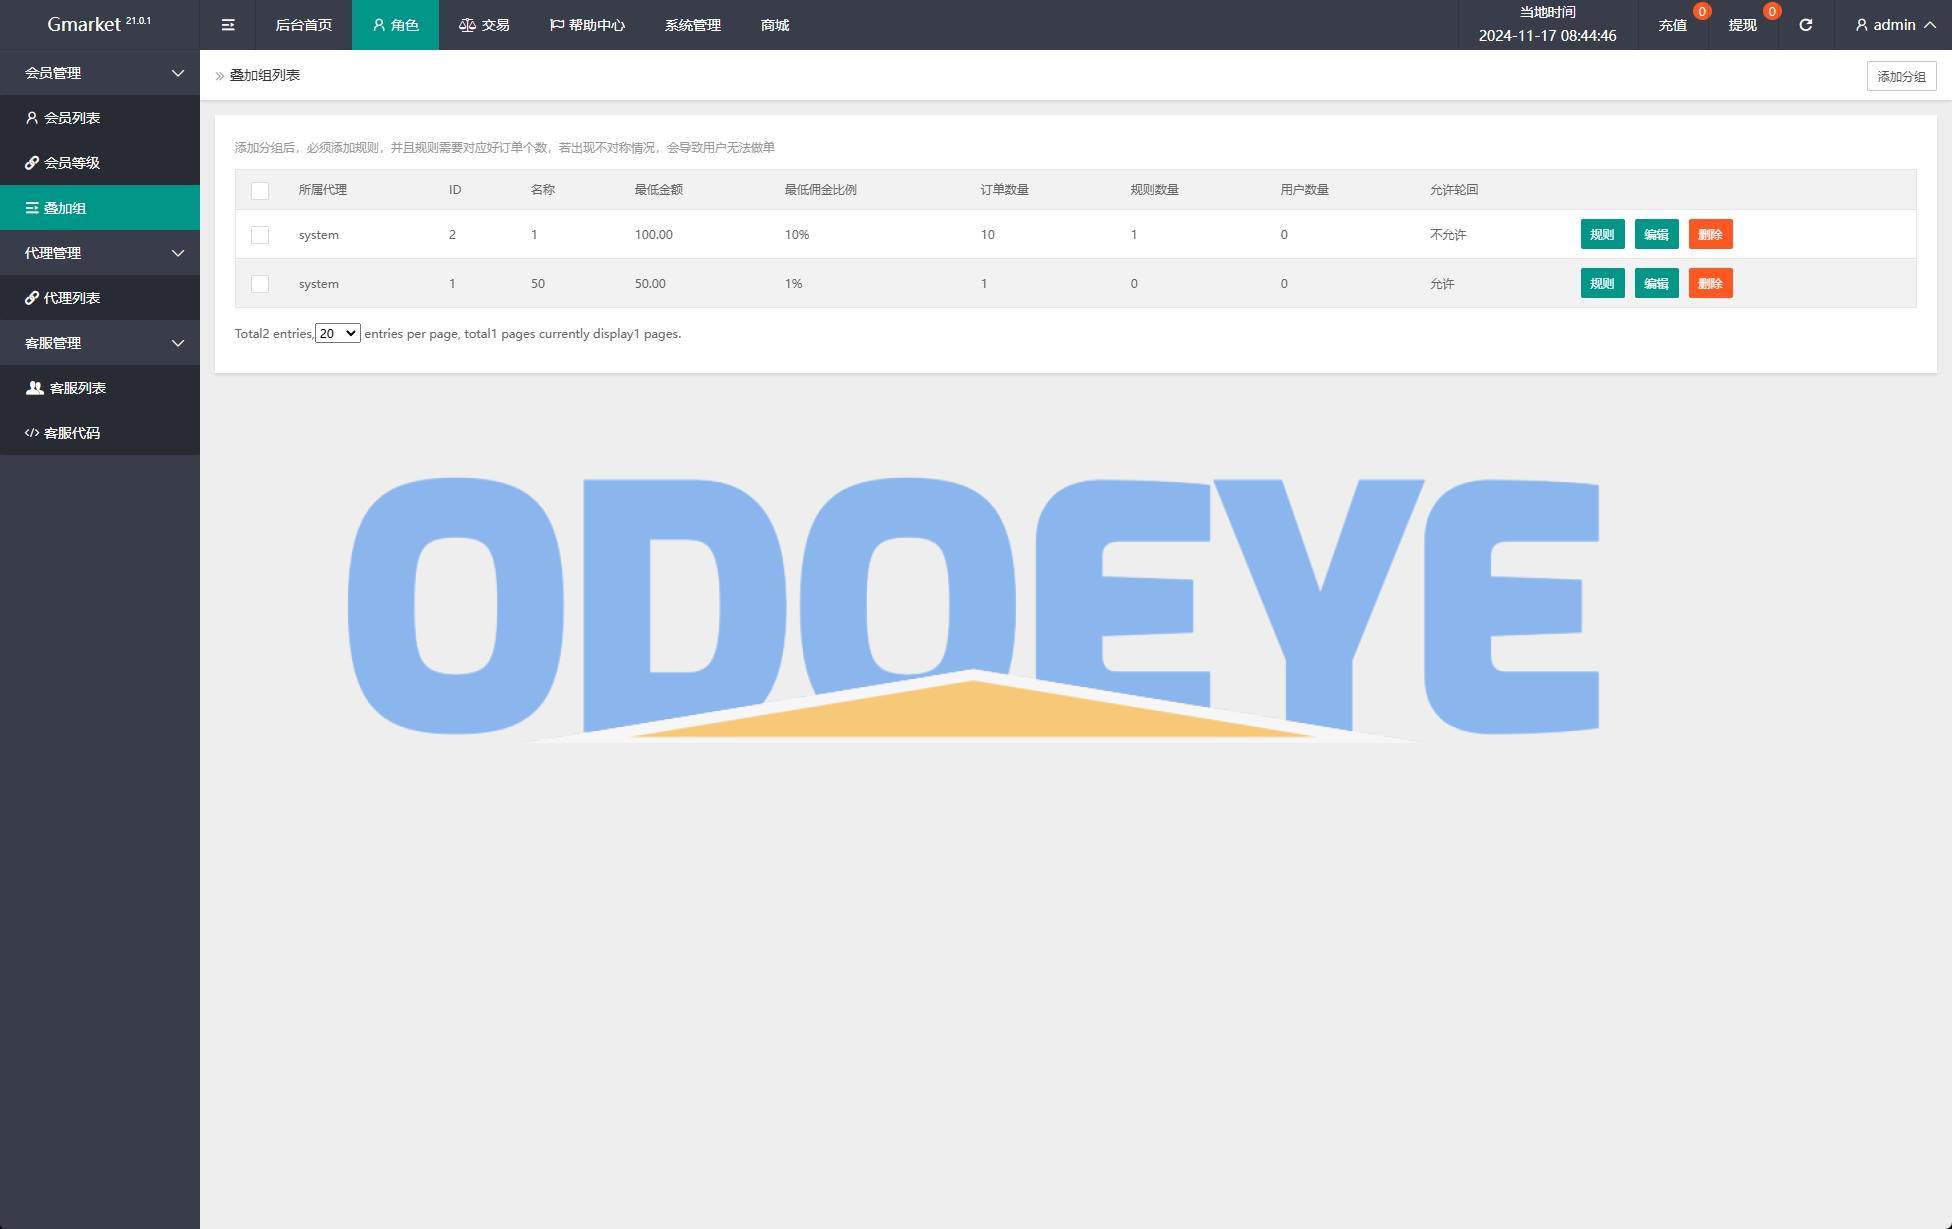Collapse the 客服管理 section chevron

pos(178,343)
